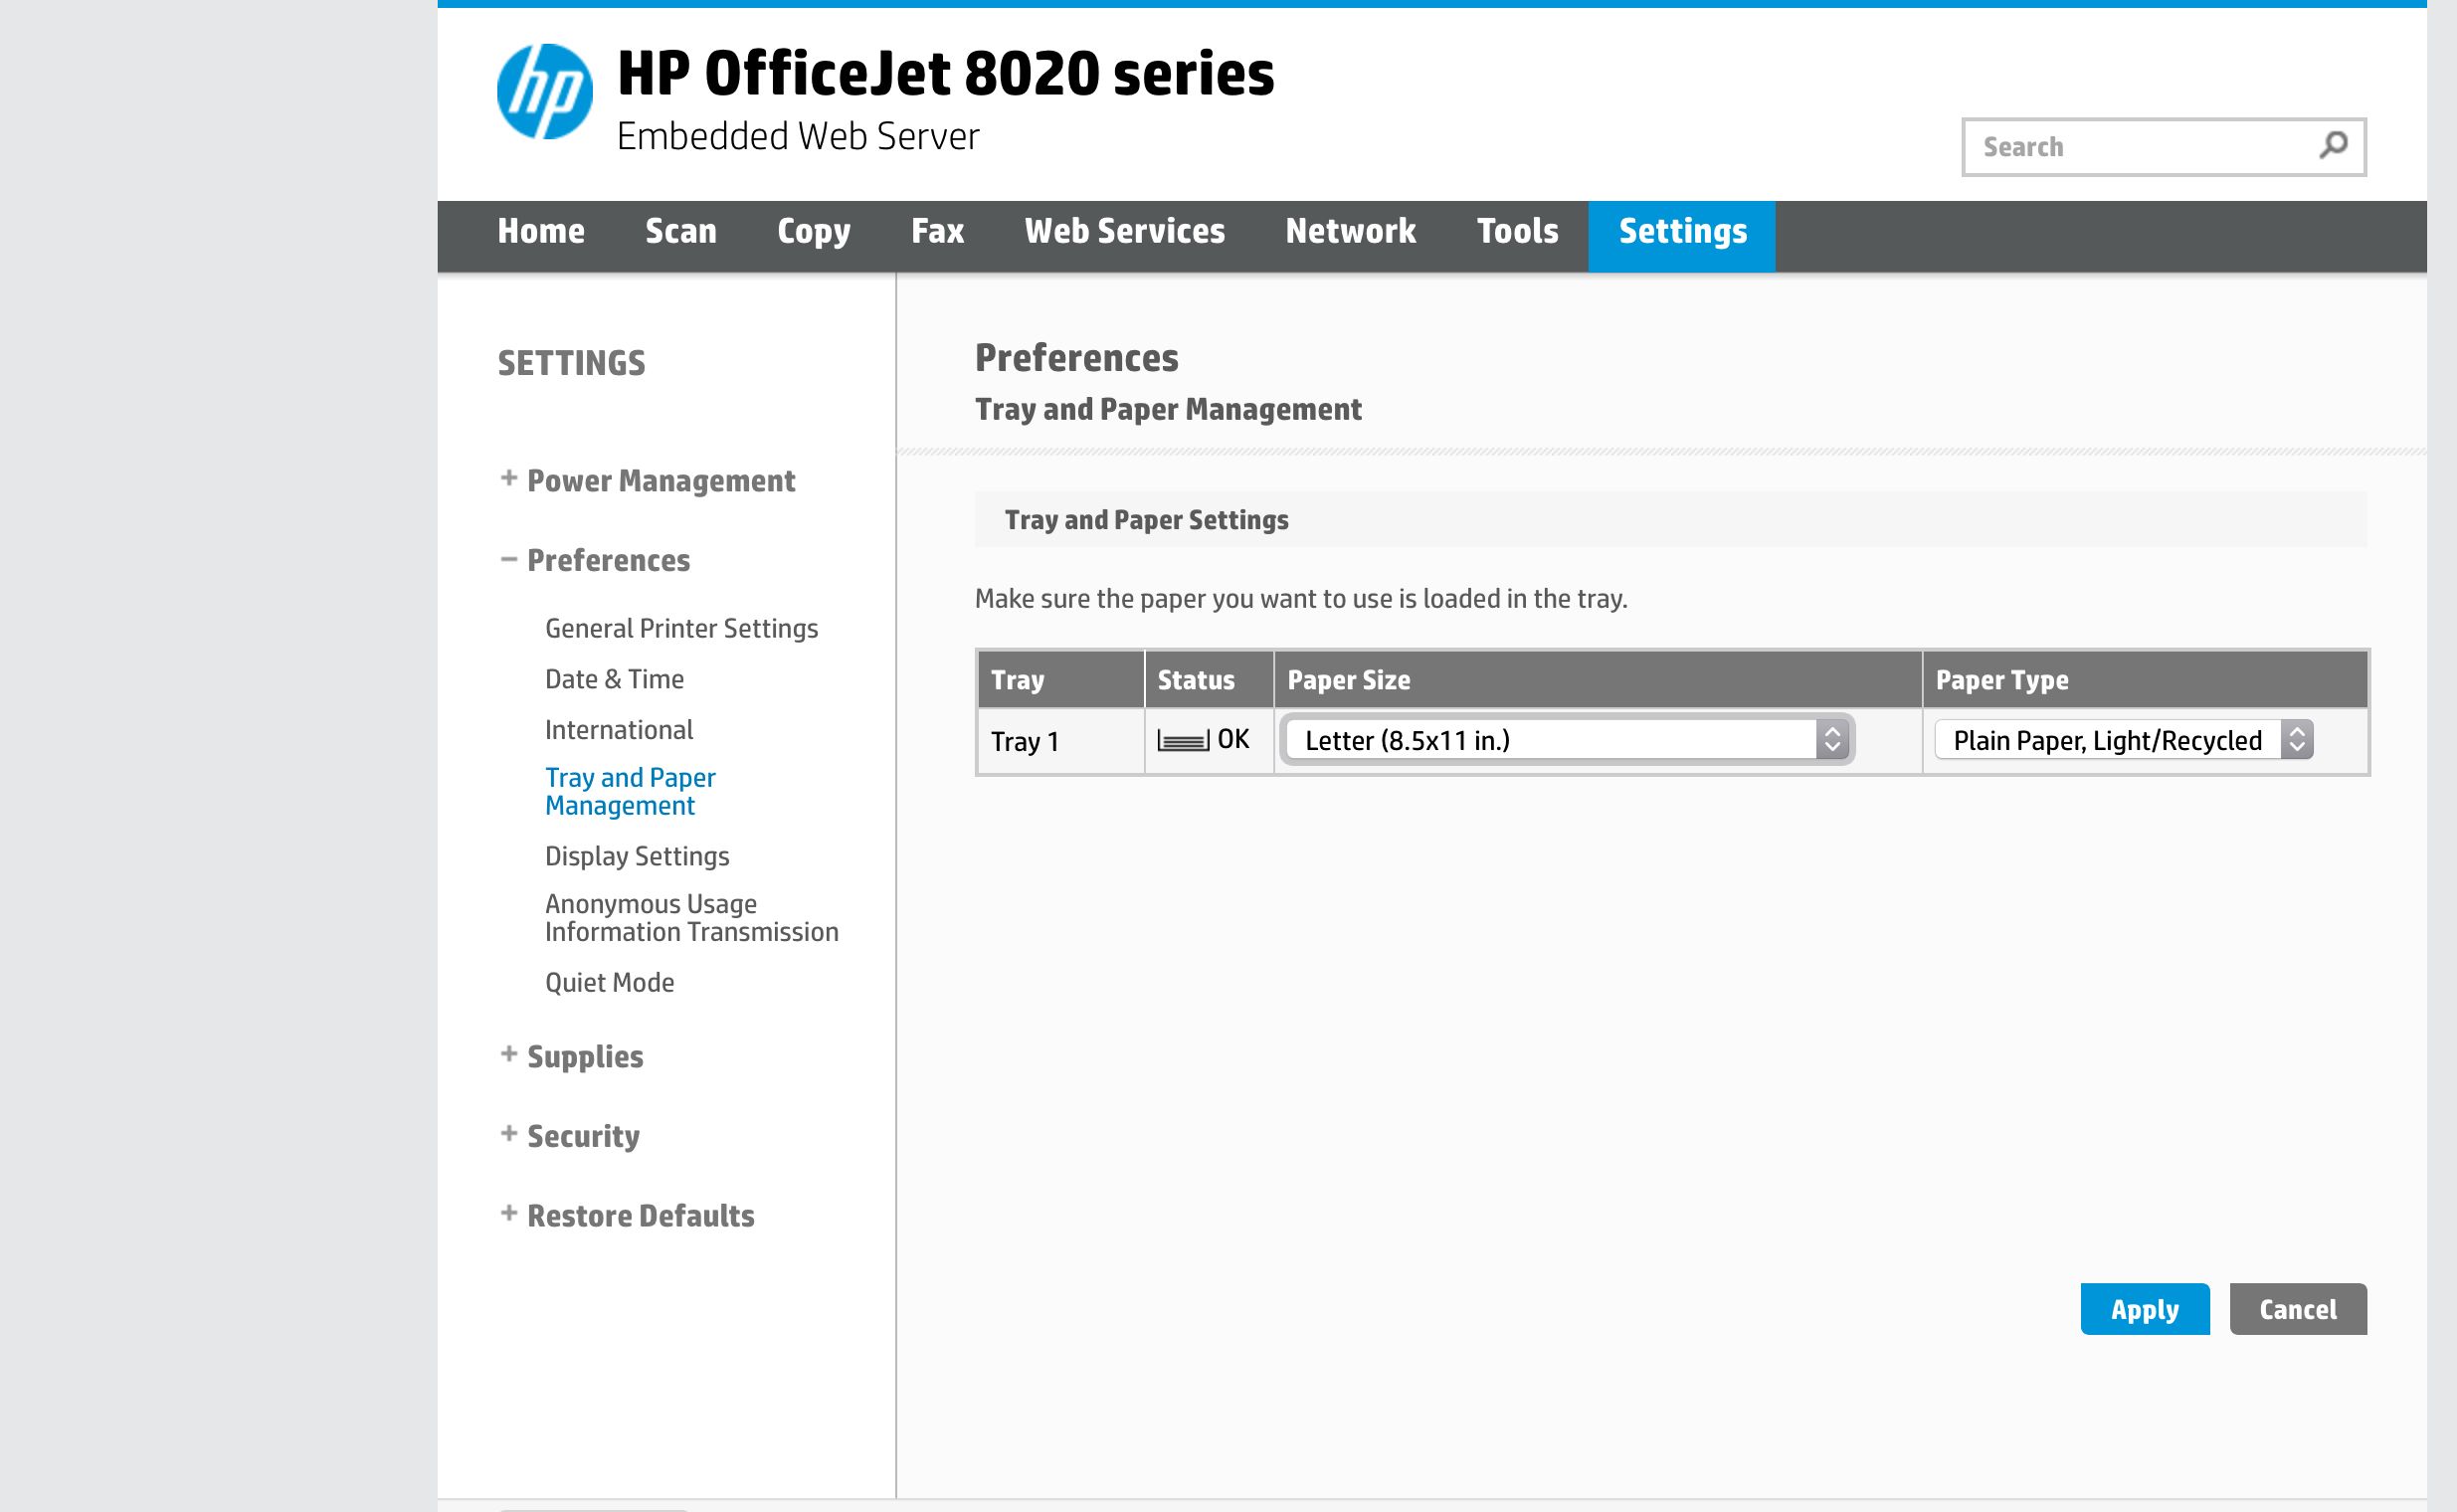Click the Tray 1 paper status icon
Viewport: 2457px width, 1512px height.
(1183, 741)
